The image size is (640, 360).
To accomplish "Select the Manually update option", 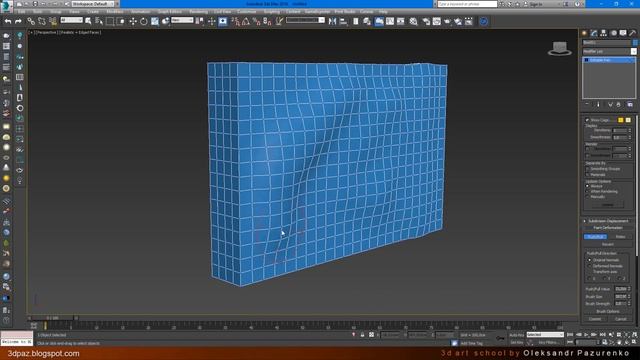I will (588, 197).
